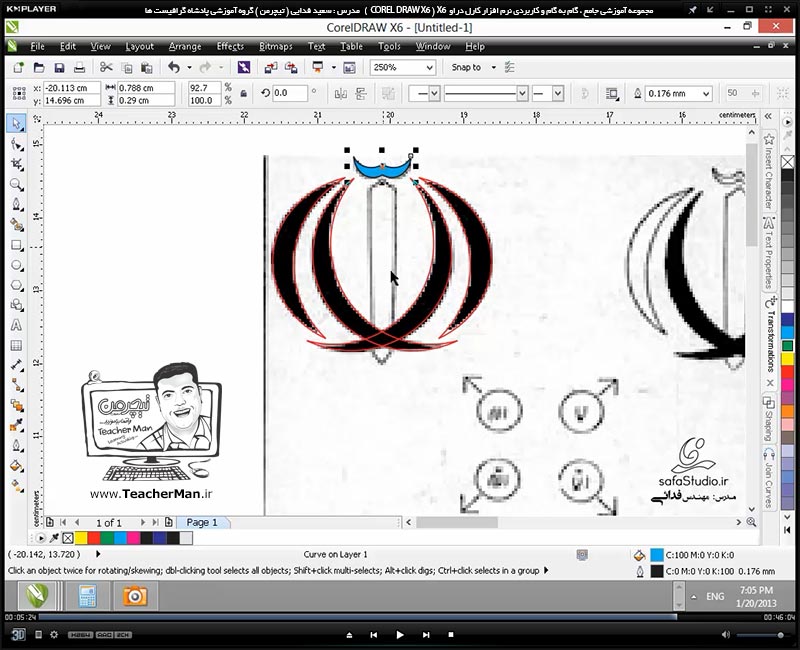The height and width of the screenshot is (650, 800).
Task: Open the Transformations docker tab
Action: (x=769, y=335)
